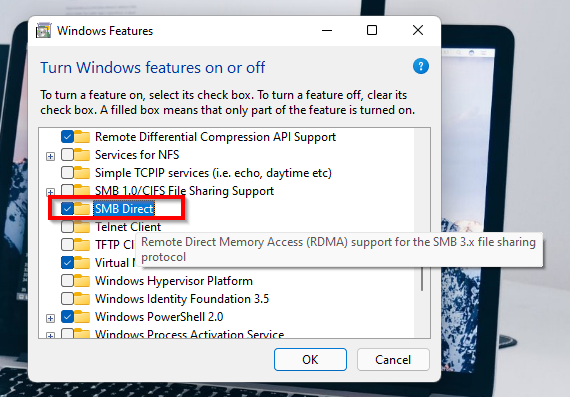Viewport: 570px width, 397px height.
Task: Click the blue help question mark icon
Action: click(x=421, y=66)
